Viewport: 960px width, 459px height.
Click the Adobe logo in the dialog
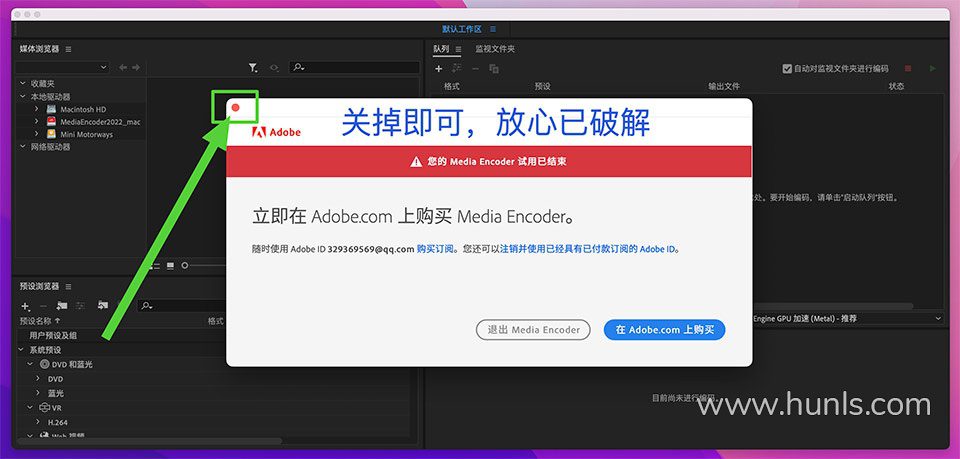tap(276, 132)
